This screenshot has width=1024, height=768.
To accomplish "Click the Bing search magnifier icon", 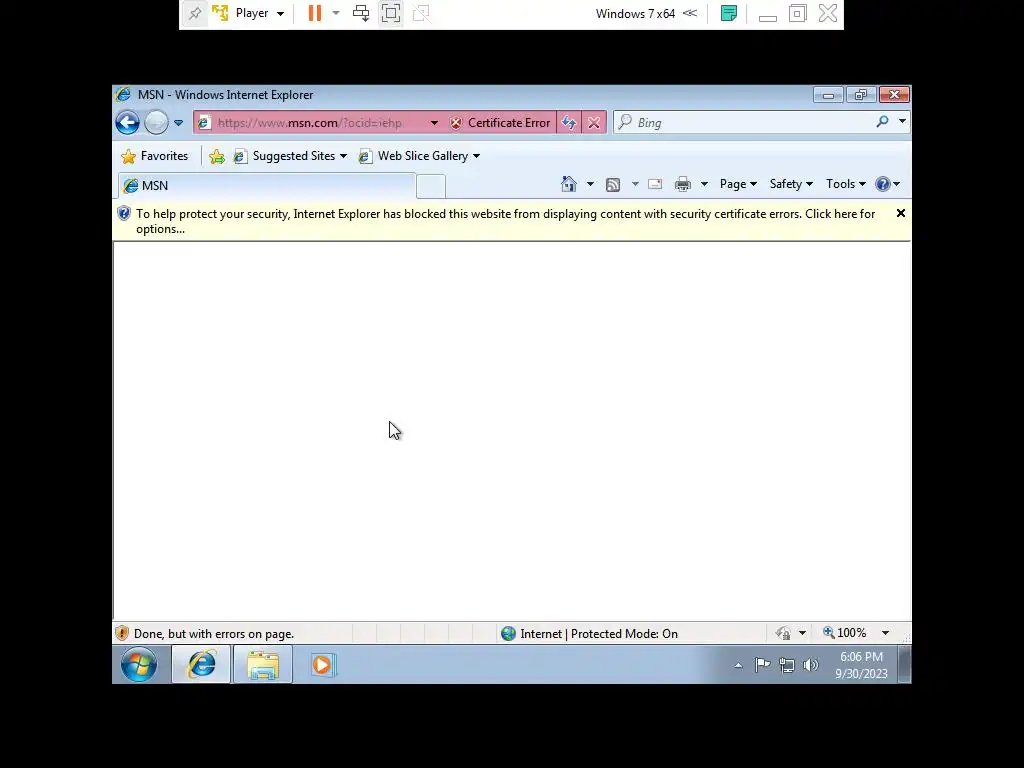I will (882, 121).
